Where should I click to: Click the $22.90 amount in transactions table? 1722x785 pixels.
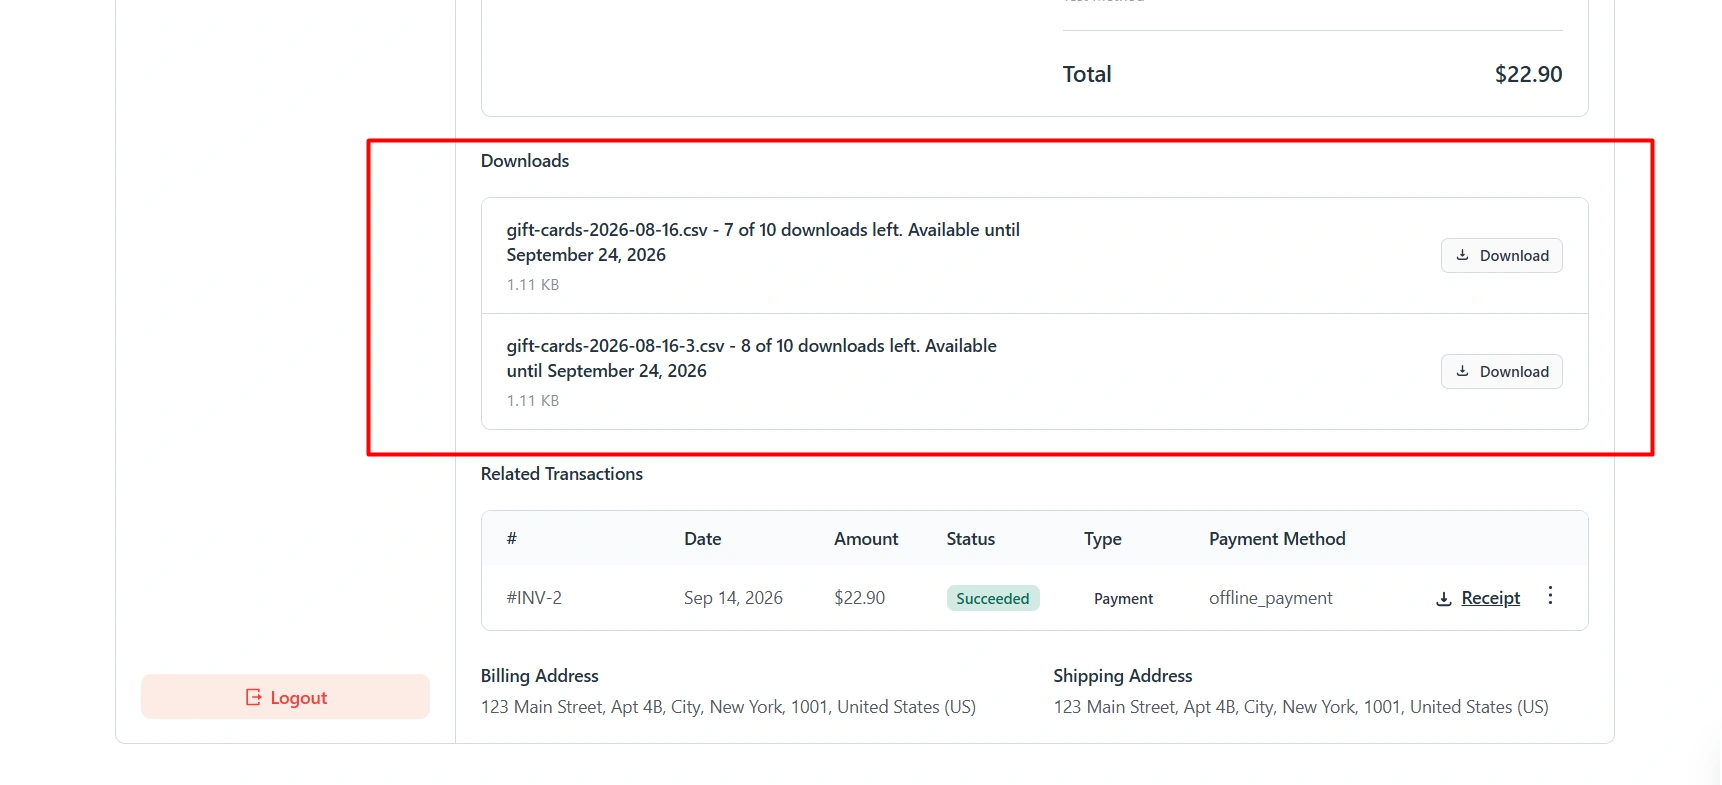pyautogui.click(x=859, y=598)
